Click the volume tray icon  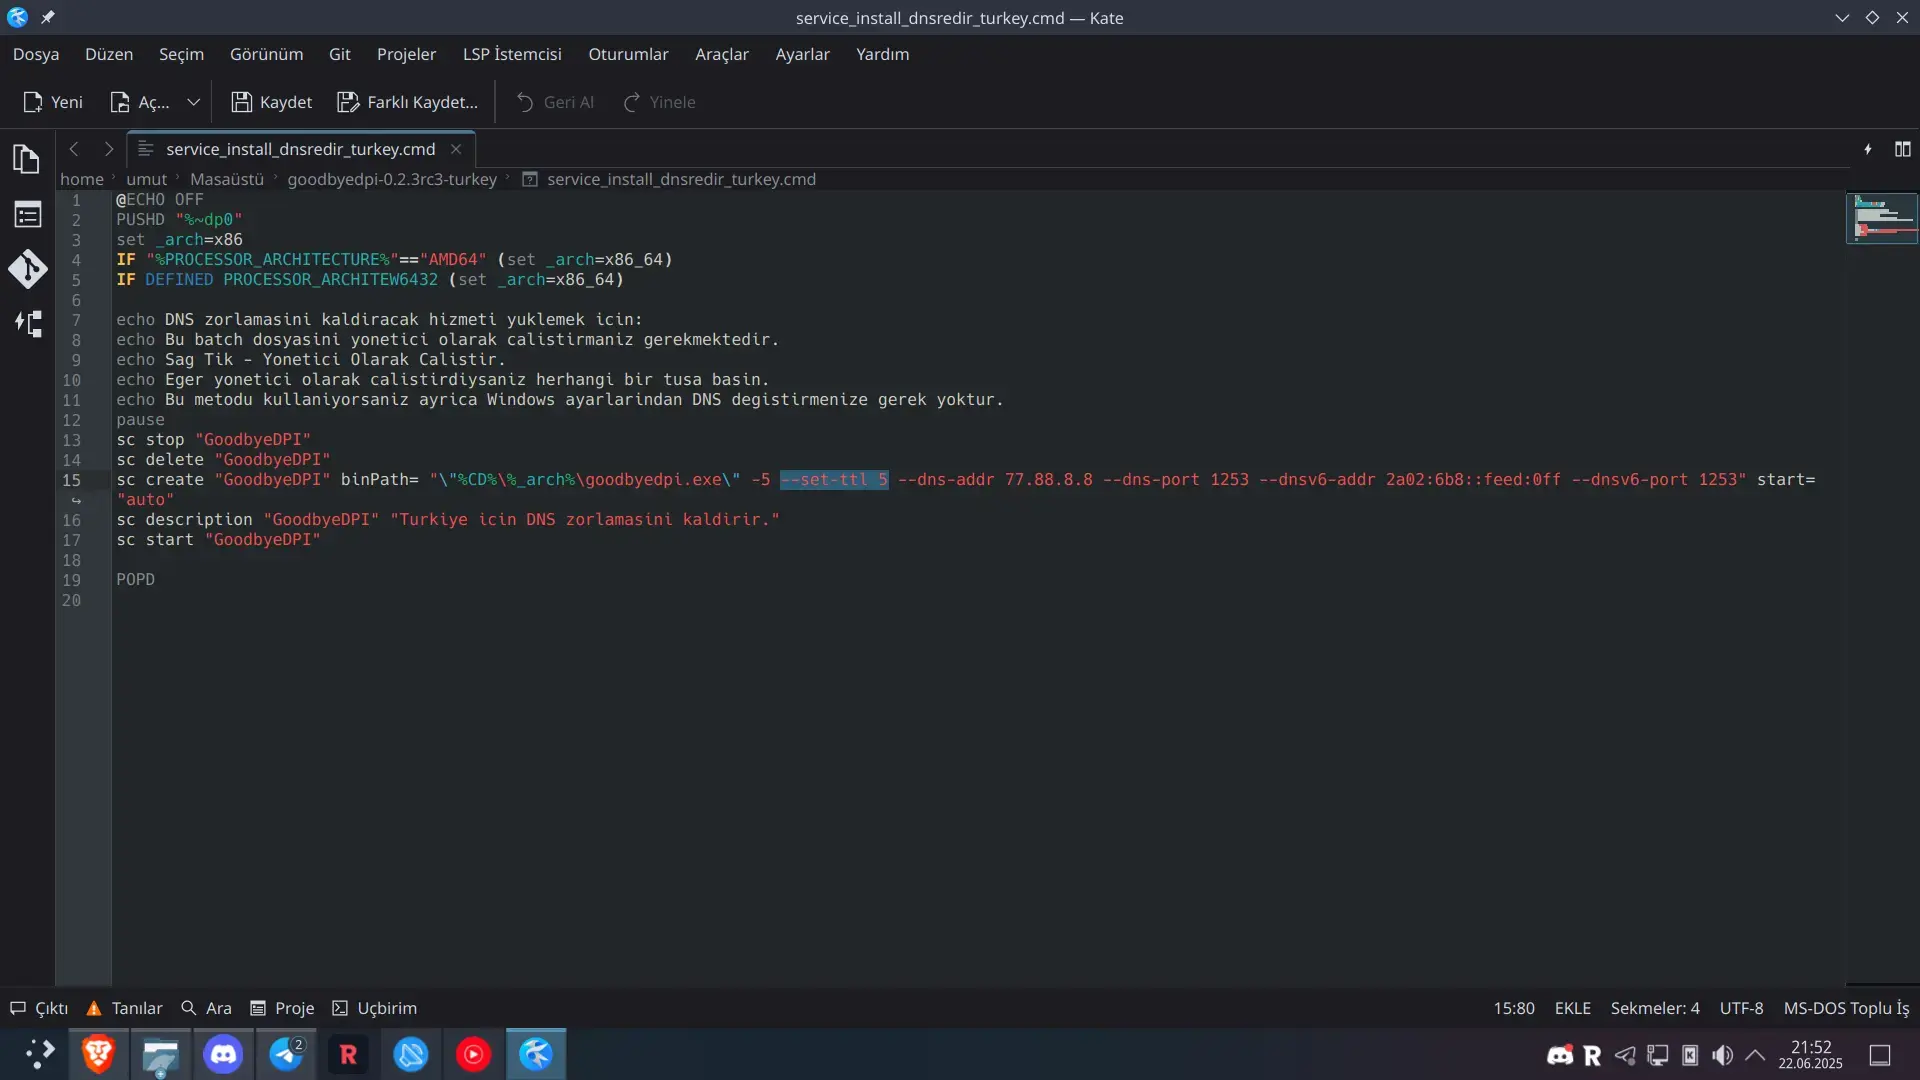coord(1722,1055)
